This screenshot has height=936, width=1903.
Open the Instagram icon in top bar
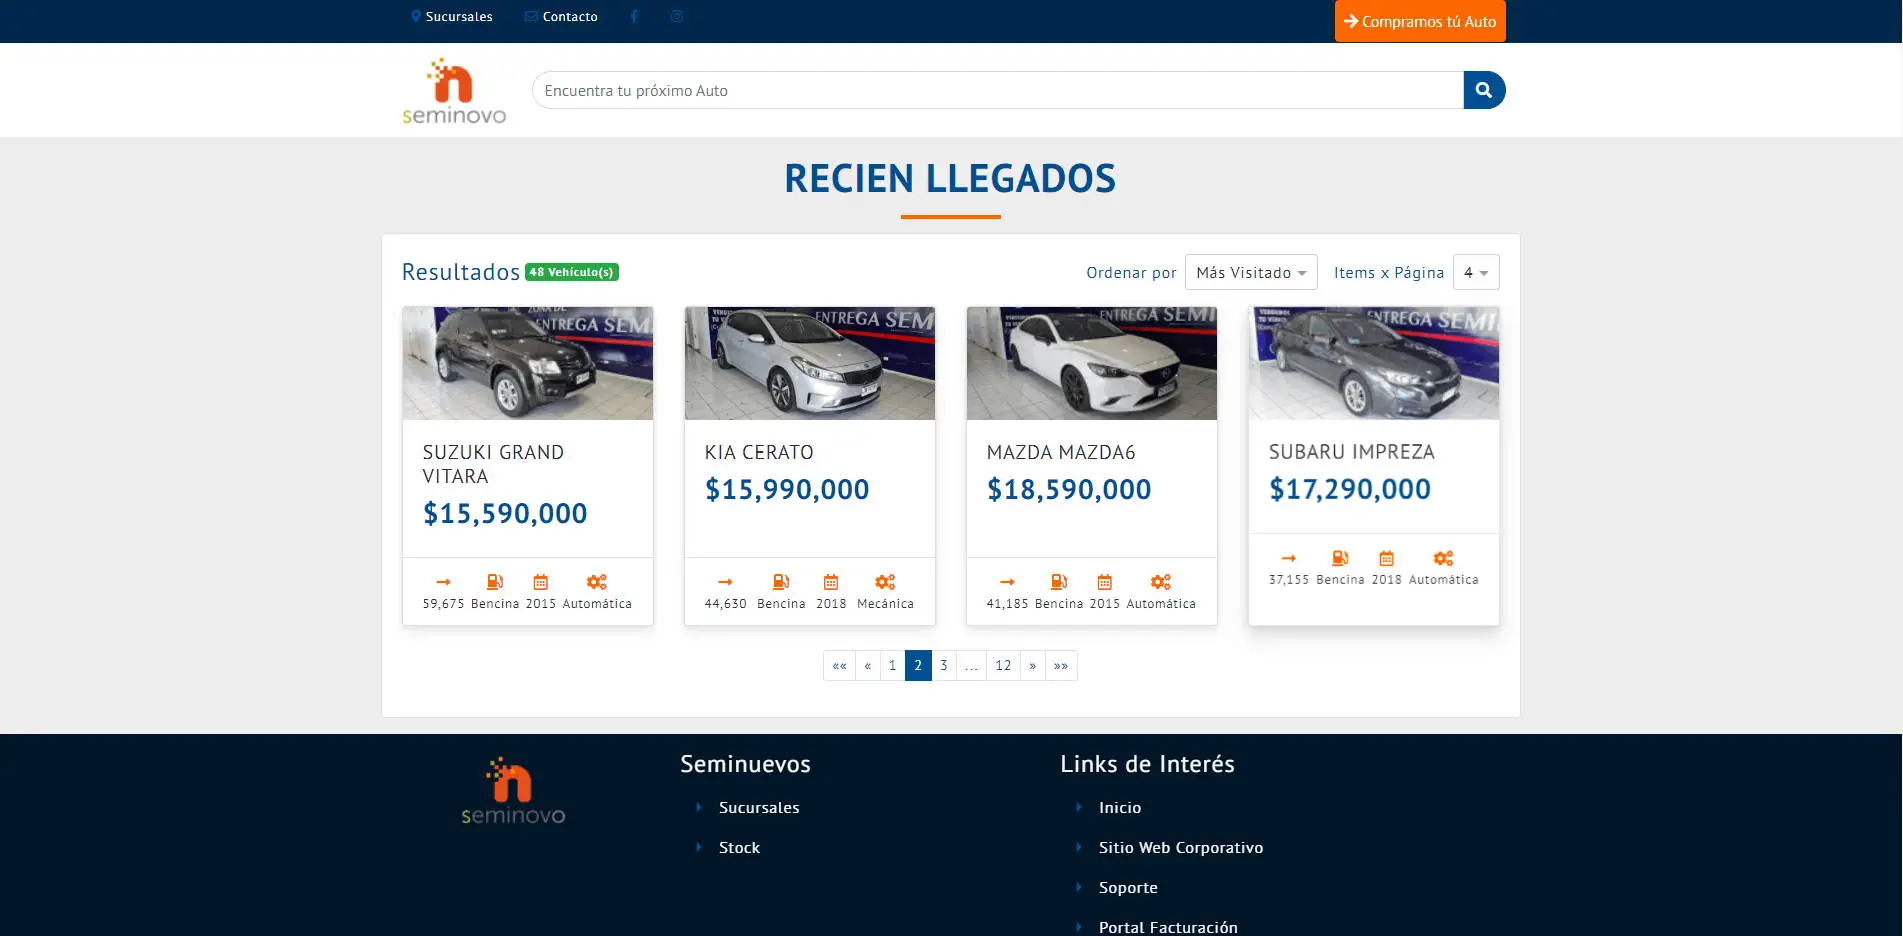(677, 16)
